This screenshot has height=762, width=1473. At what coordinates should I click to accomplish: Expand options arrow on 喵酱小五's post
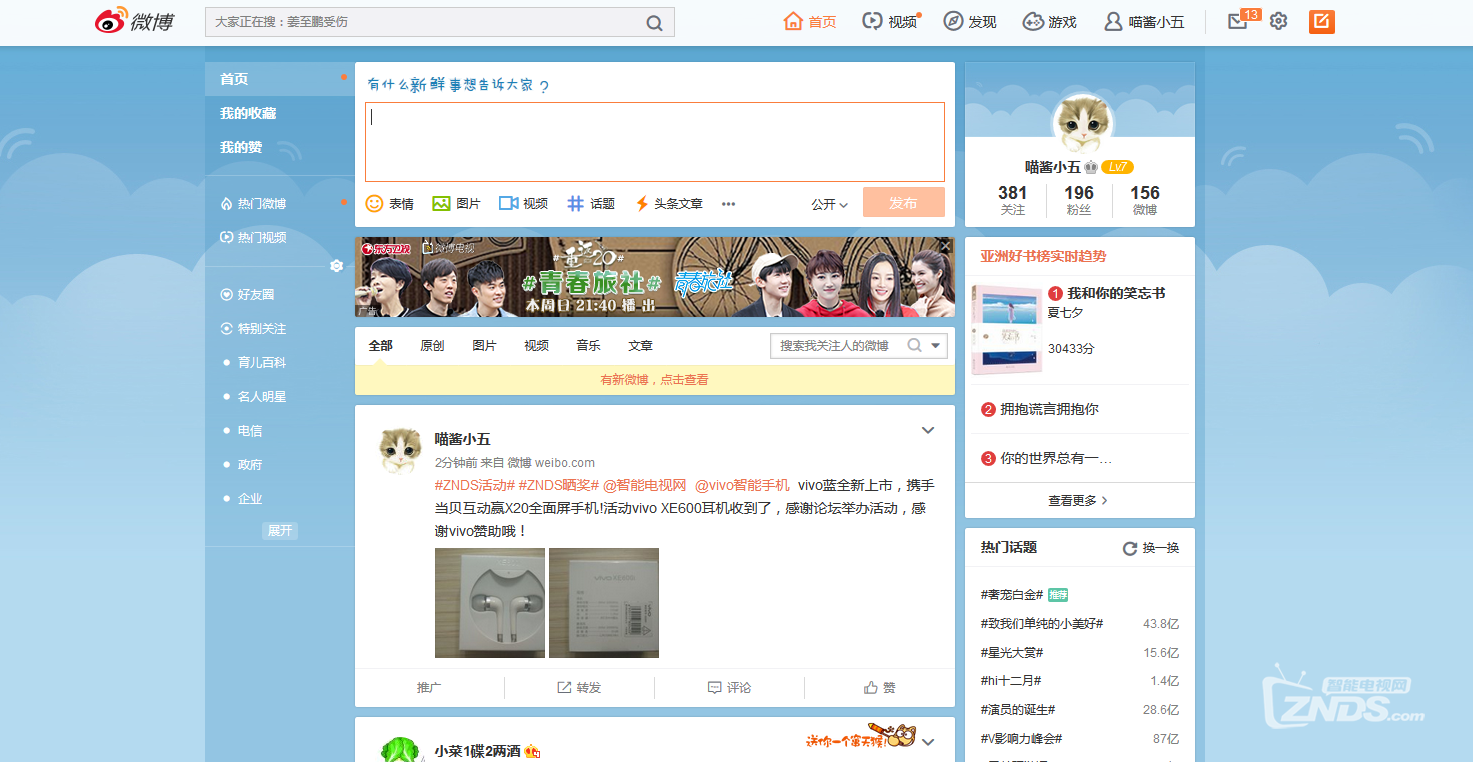[928, 430]
